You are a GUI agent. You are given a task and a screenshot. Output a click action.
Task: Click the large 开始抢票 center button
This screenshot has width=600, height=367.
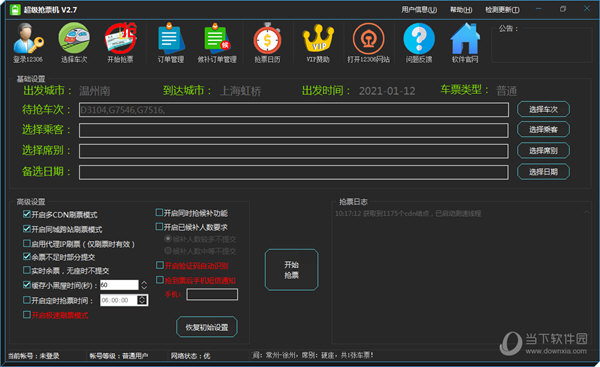coord(291,270)
